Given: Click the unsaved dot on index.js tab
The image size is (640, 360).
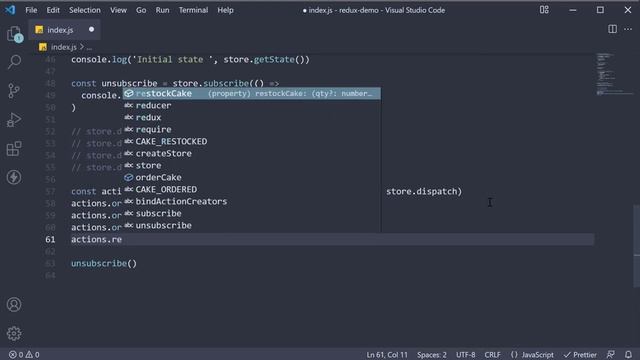Looking at the screenshot, I should tap(91, 29).
